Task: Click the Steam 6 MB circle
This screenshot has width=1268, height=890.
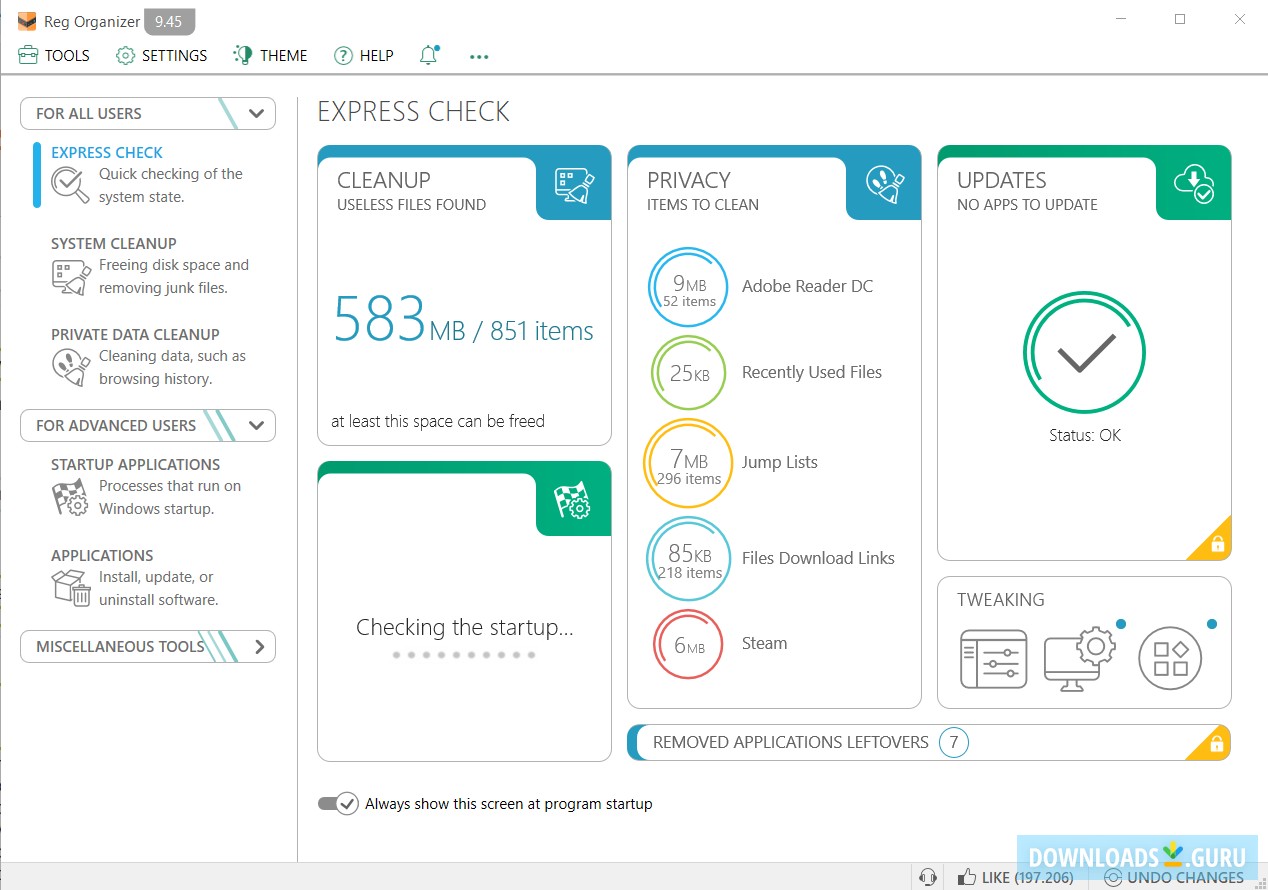Action: coord(688,645)
